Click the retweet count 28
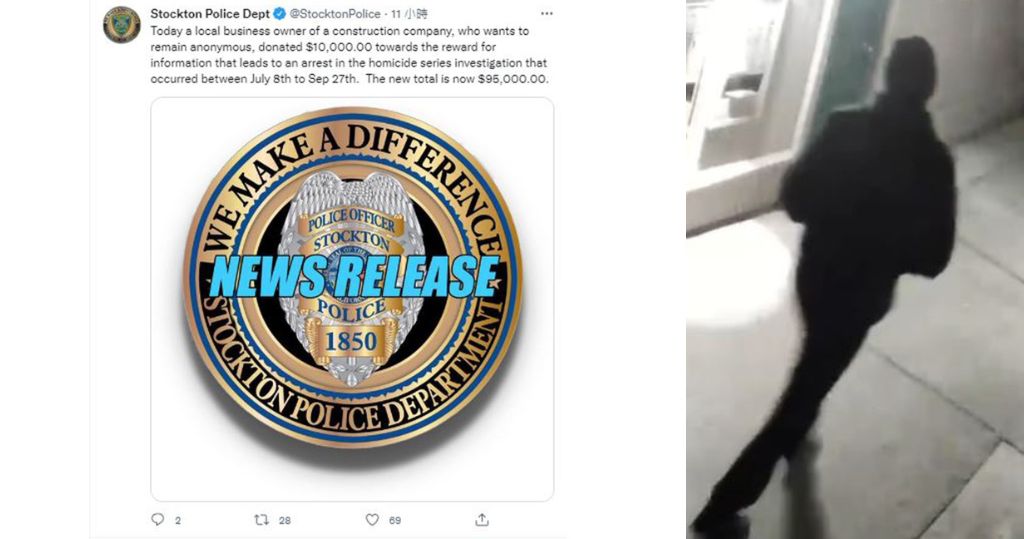The width and height of the screenshot is (1024, 539). (x=285, y=521)
